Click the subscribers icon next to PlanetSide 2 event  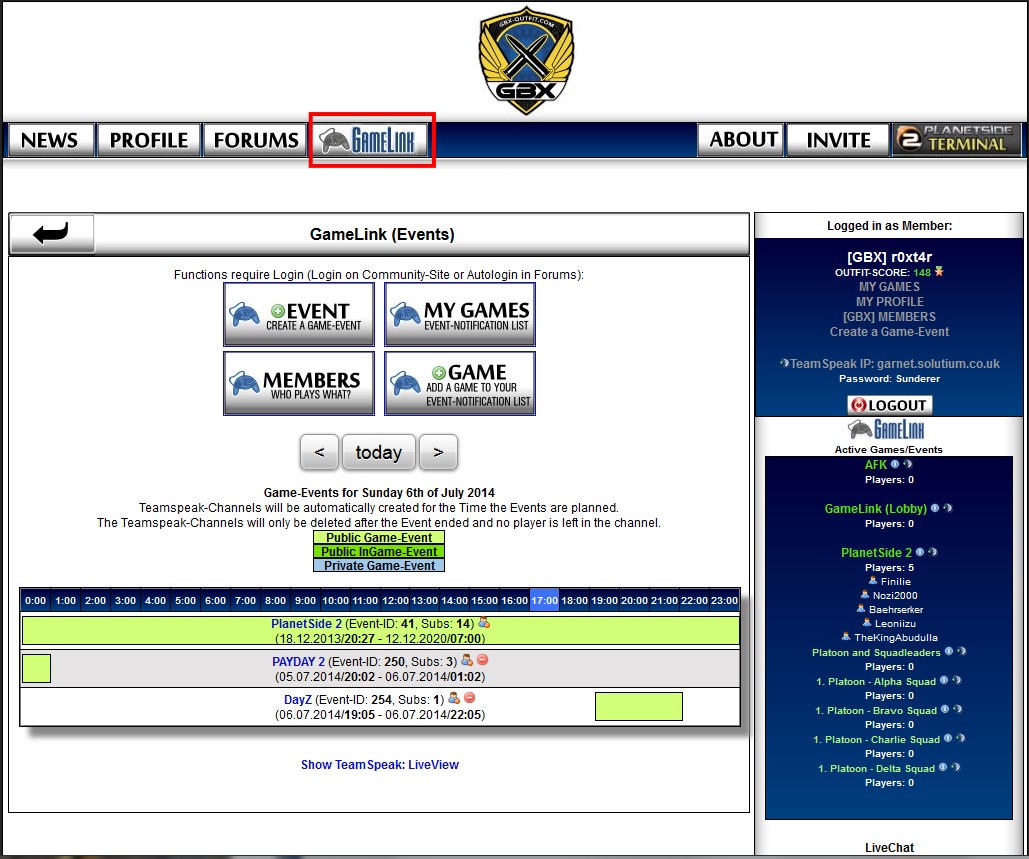pos(484,623)
